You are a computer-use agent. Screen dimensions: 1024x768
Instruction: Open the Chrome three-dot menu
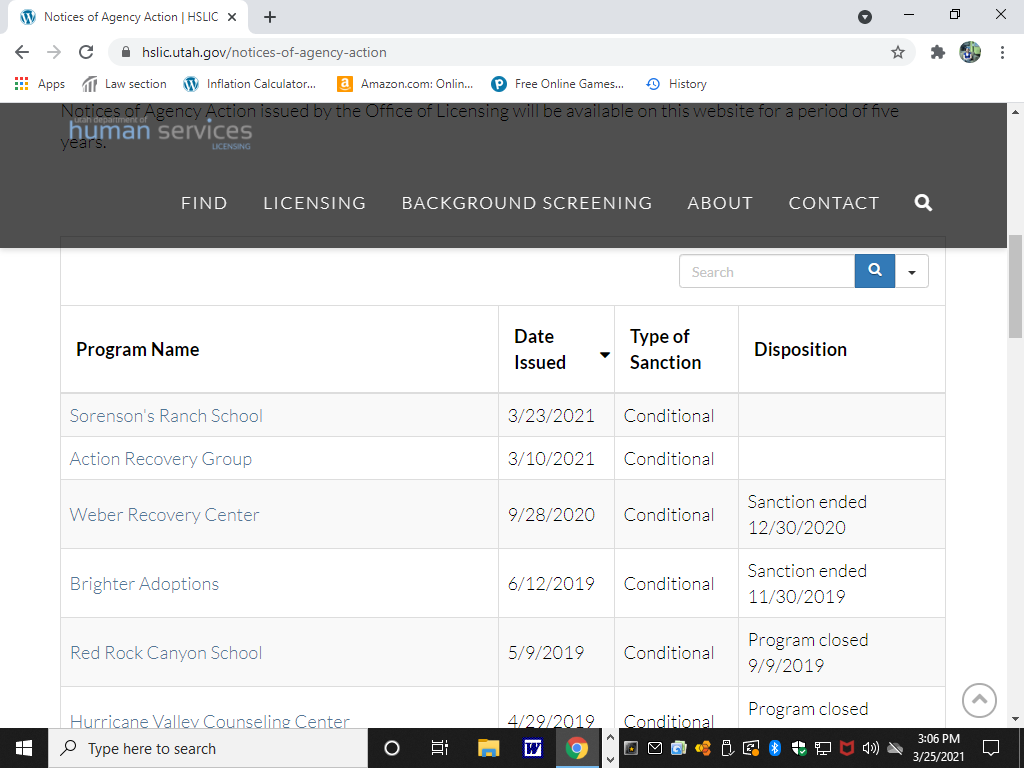(1002, 52)
